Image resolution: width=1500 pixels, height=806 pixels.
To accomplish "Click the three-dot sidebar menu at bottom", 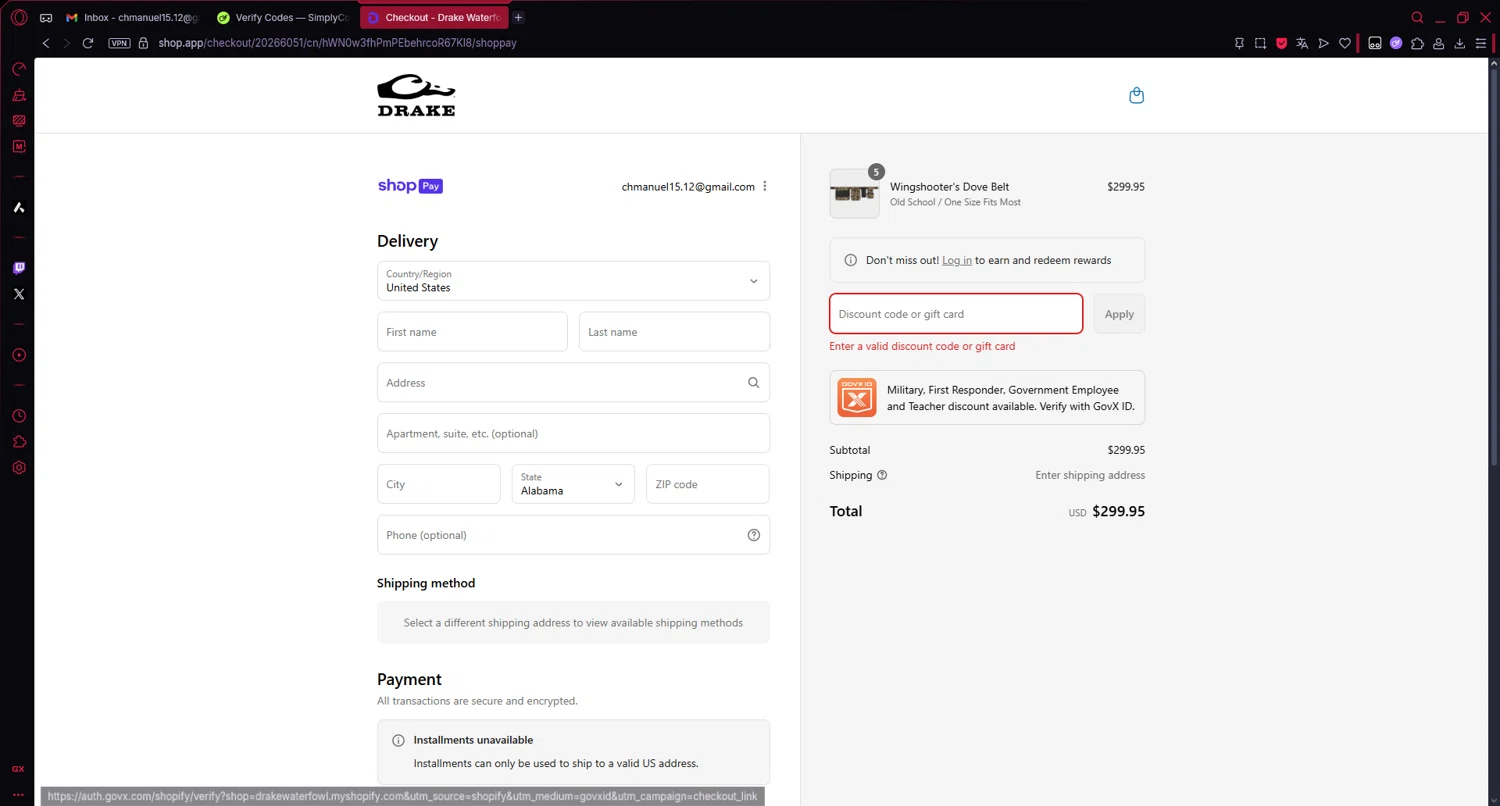I will coord(18,794).
